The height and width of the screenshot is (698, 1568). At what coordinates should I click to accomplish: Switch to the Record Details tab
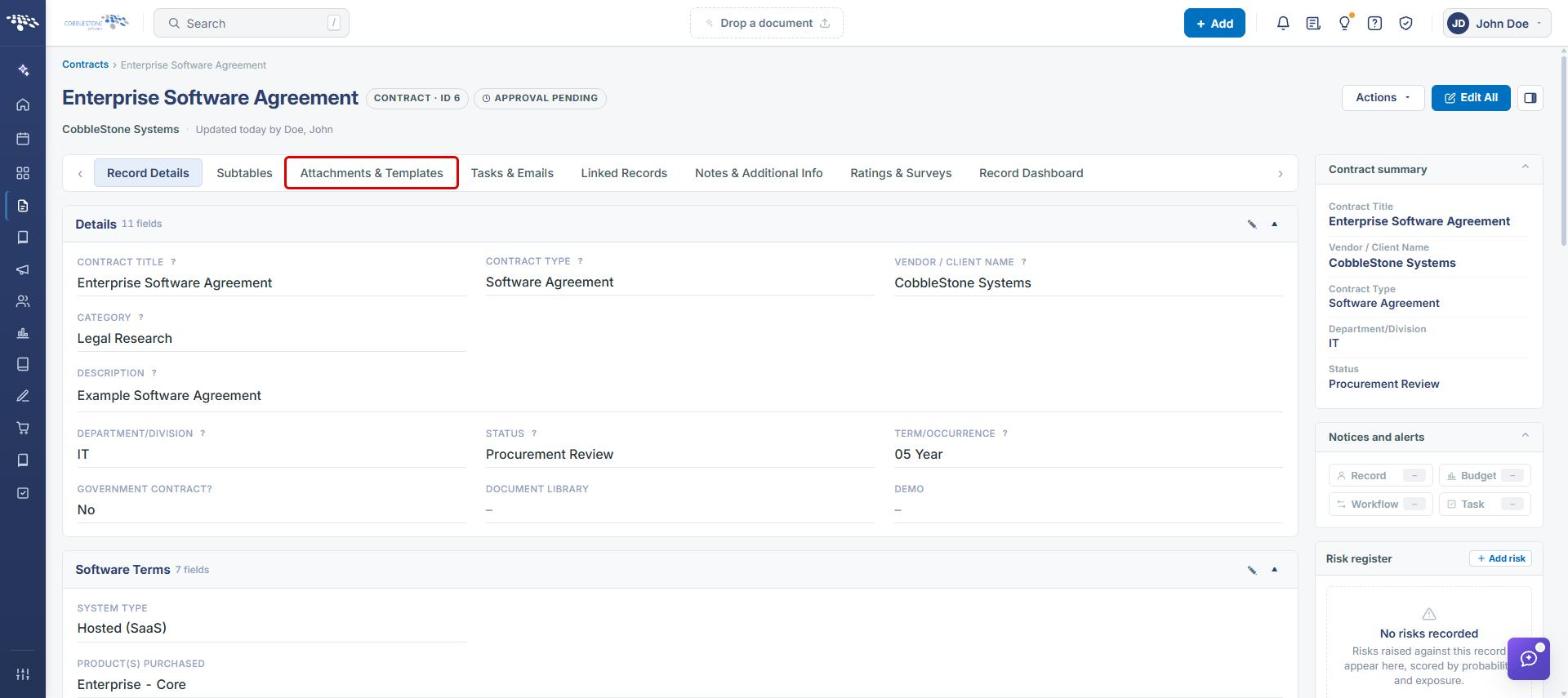(x=148, y=173)
